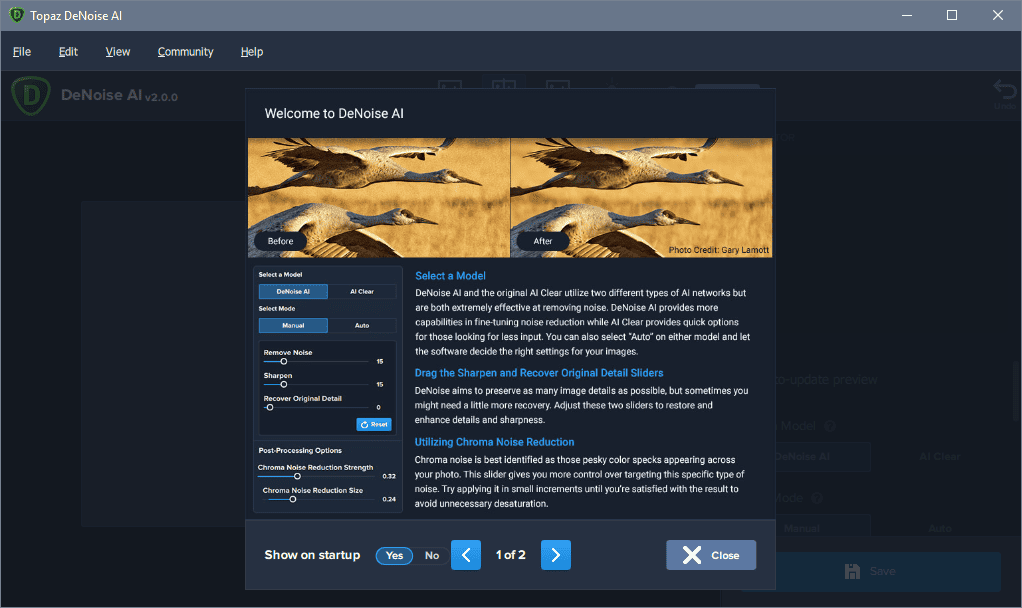Click the DeNoise AI shield logo in the header
1022x608 pixels.
point(31,96)
